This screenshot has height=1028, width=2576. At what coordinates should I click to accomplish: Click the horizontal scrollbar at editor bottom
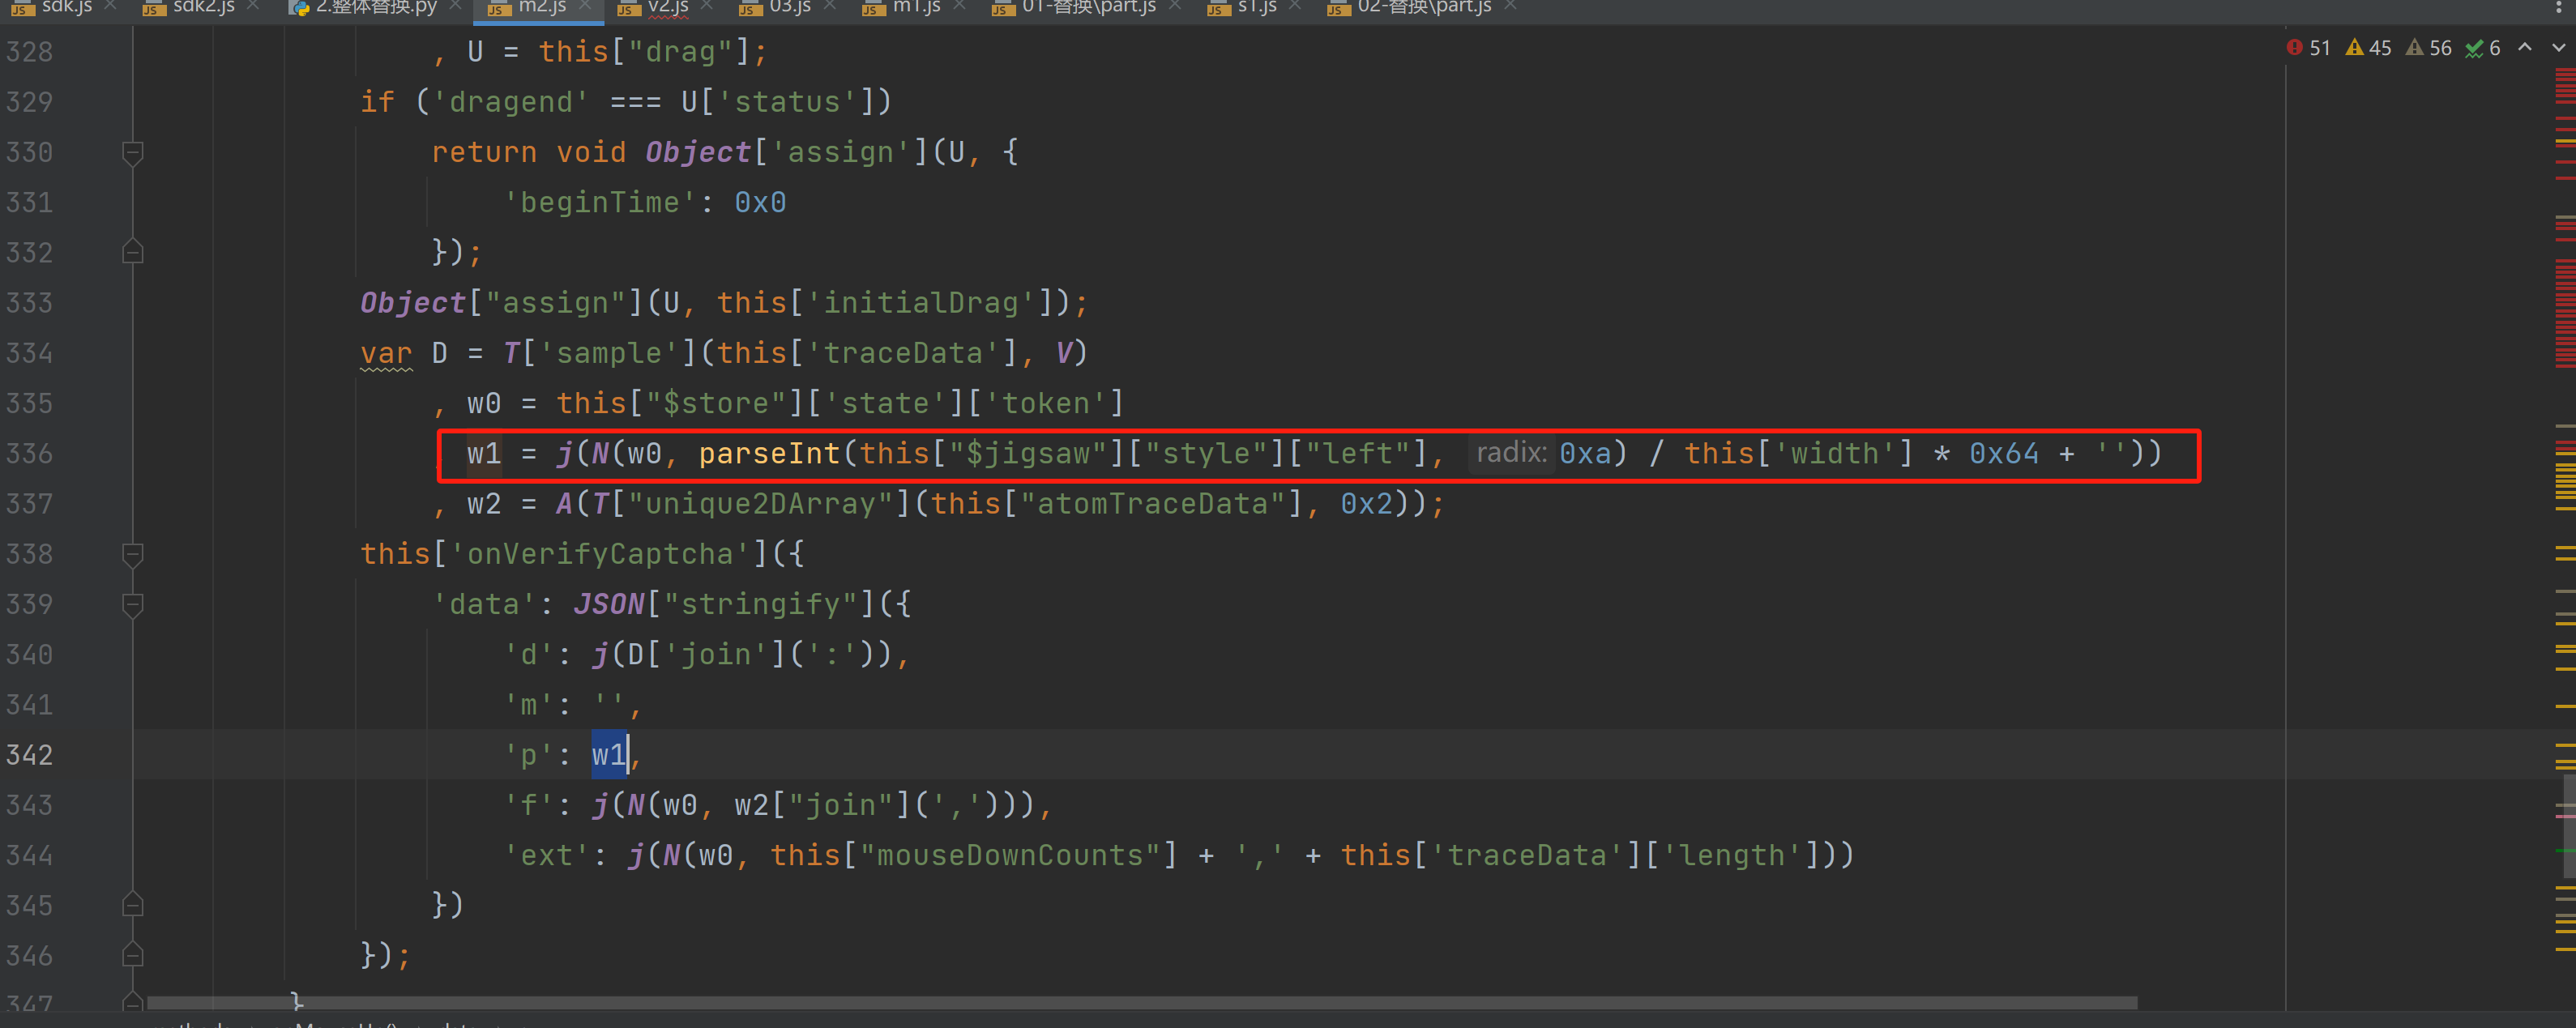[x=1140, y=1002]
